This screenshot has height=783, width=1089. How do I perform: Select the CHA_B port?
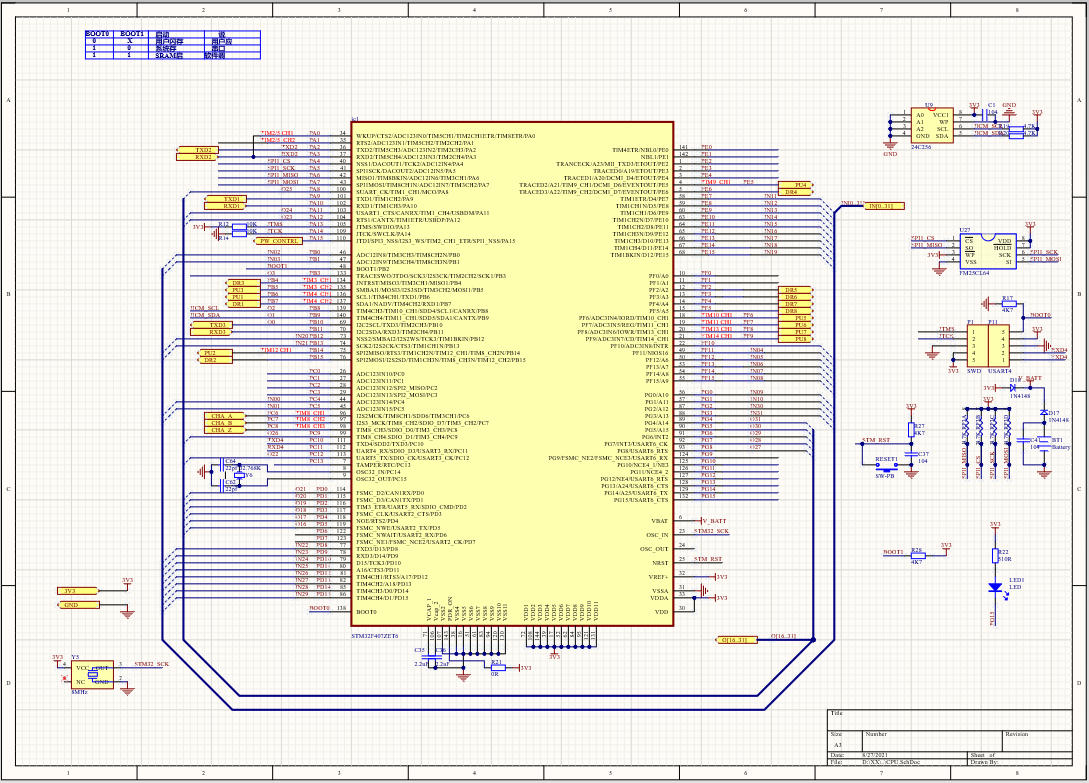[224, 423]
